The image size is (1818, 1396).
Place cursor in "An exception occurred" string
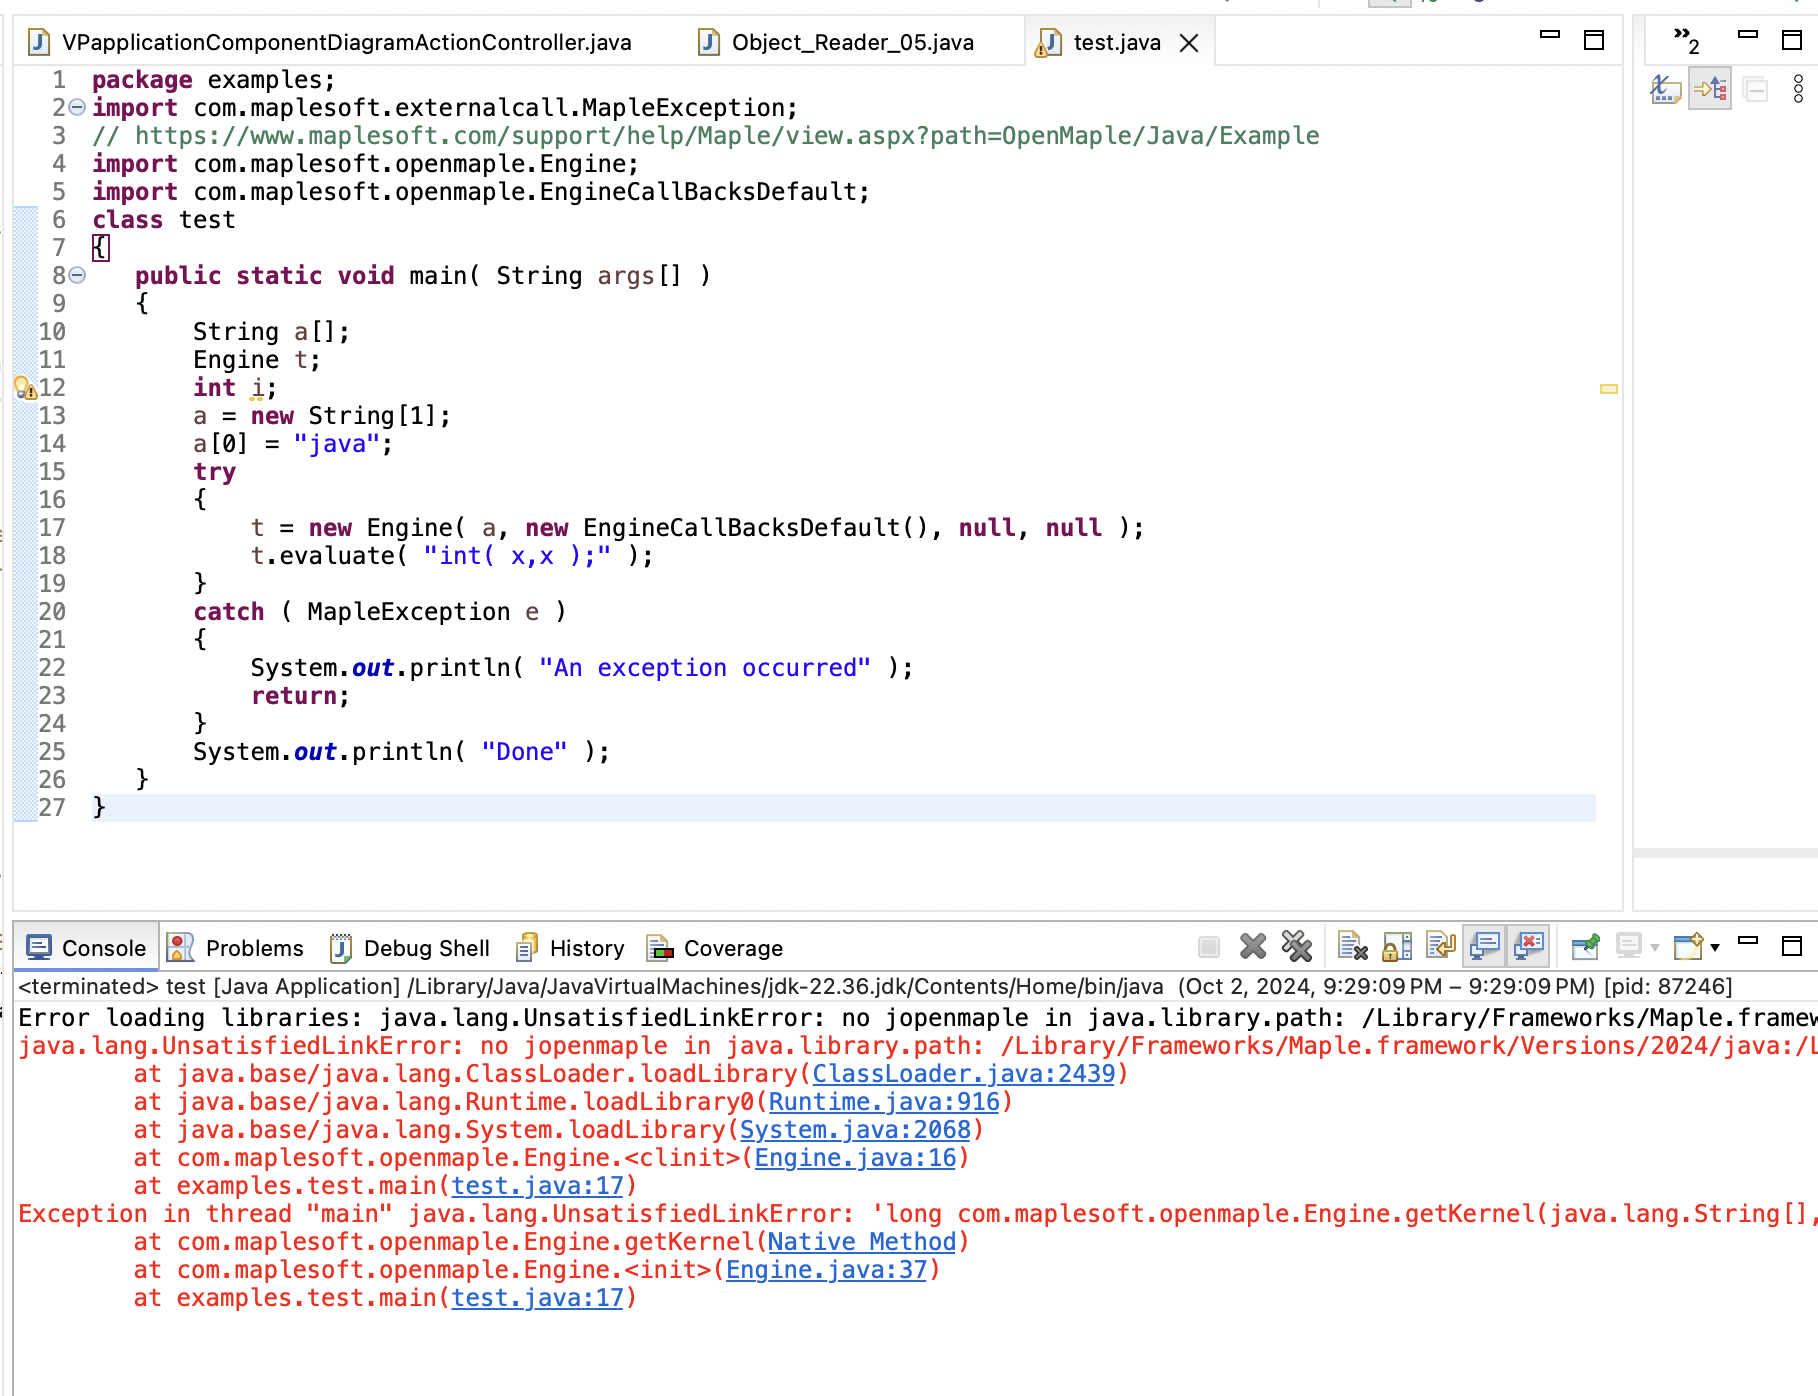pyautogui.click(x=705, y=668)
